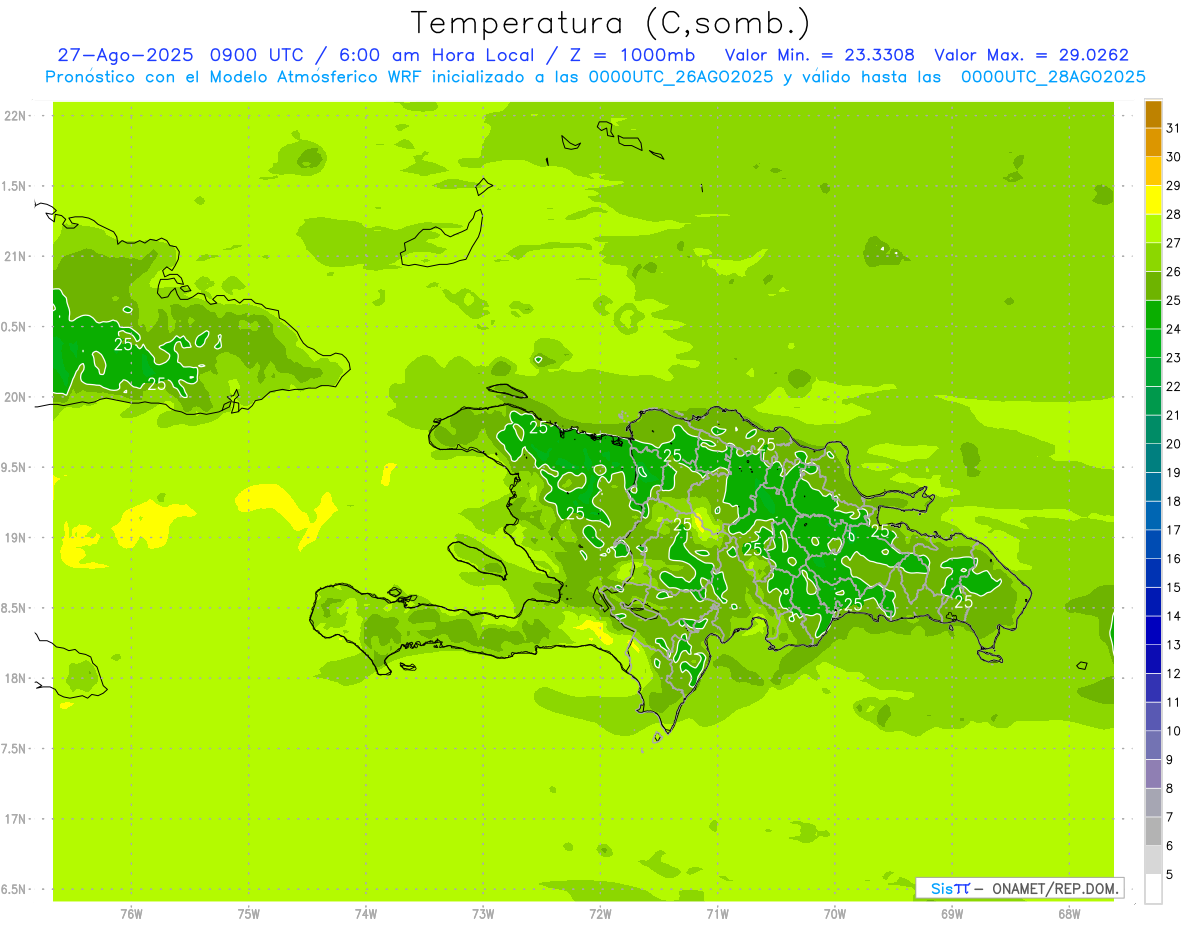Click "Valor Max. = 29.0262" text
This screenshot has width=1200, height=927.
tap(1032, 55)
